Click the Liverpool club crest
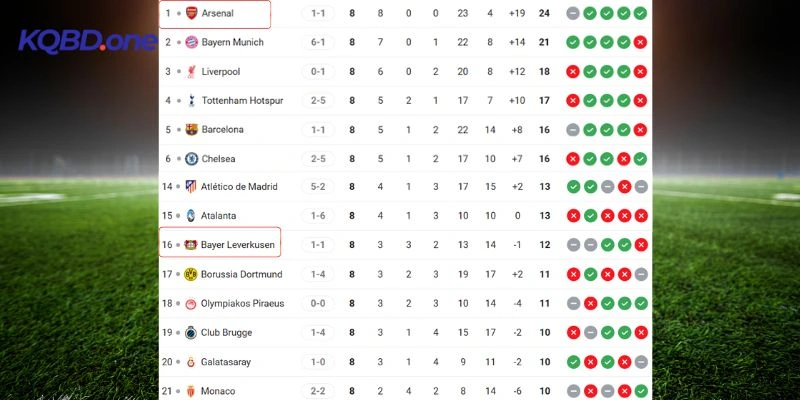Image resolution: width=800 pixels, height=400 pixels. (191, 72)
